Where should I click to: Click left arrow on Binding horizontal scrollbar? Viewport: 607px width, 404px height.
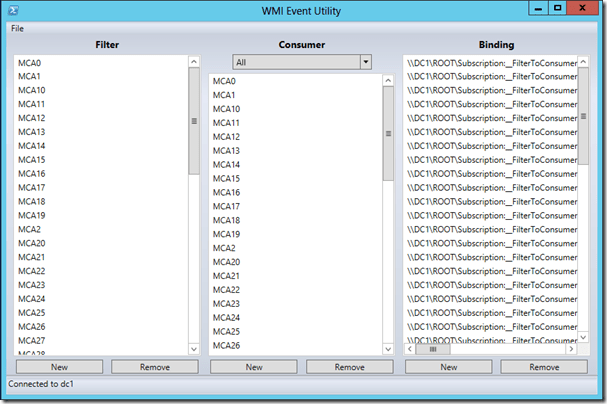pos(409,350)
